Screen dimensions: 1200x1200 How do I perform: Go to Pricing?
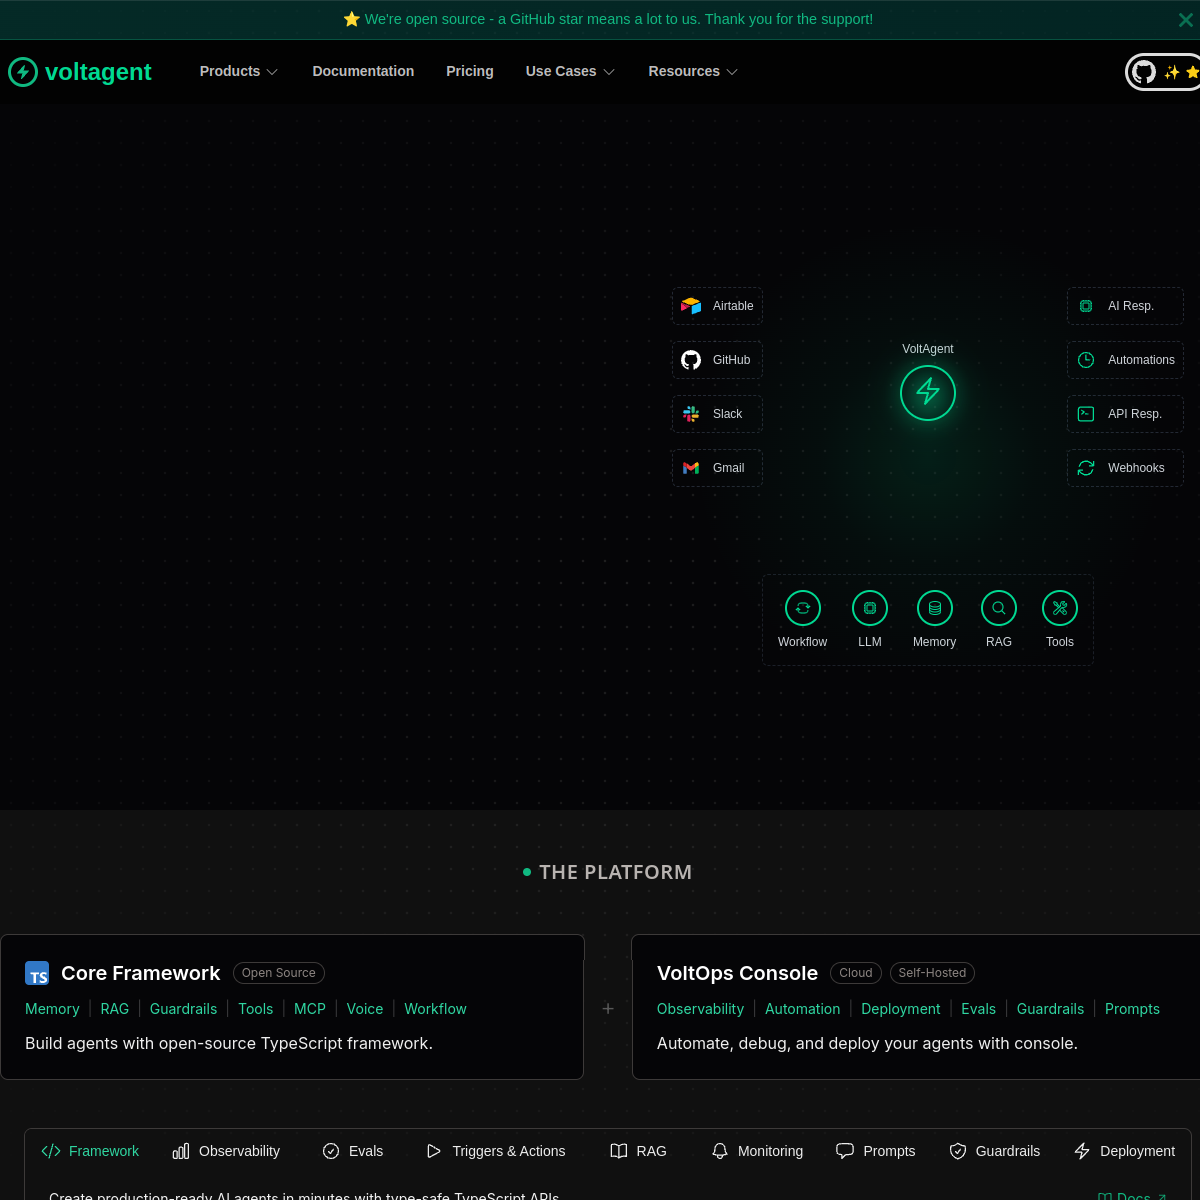tap(470, 71)
